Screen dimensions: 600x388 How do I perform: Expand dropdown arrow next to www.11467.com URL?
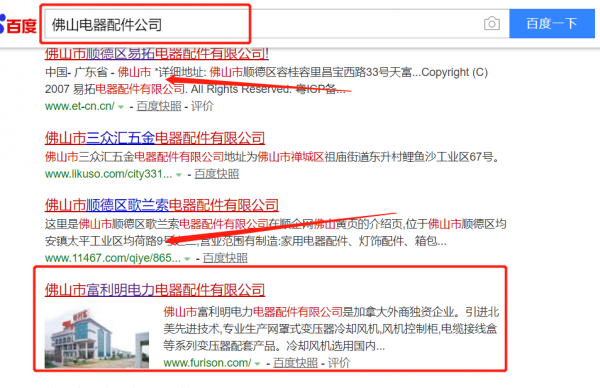187,259
